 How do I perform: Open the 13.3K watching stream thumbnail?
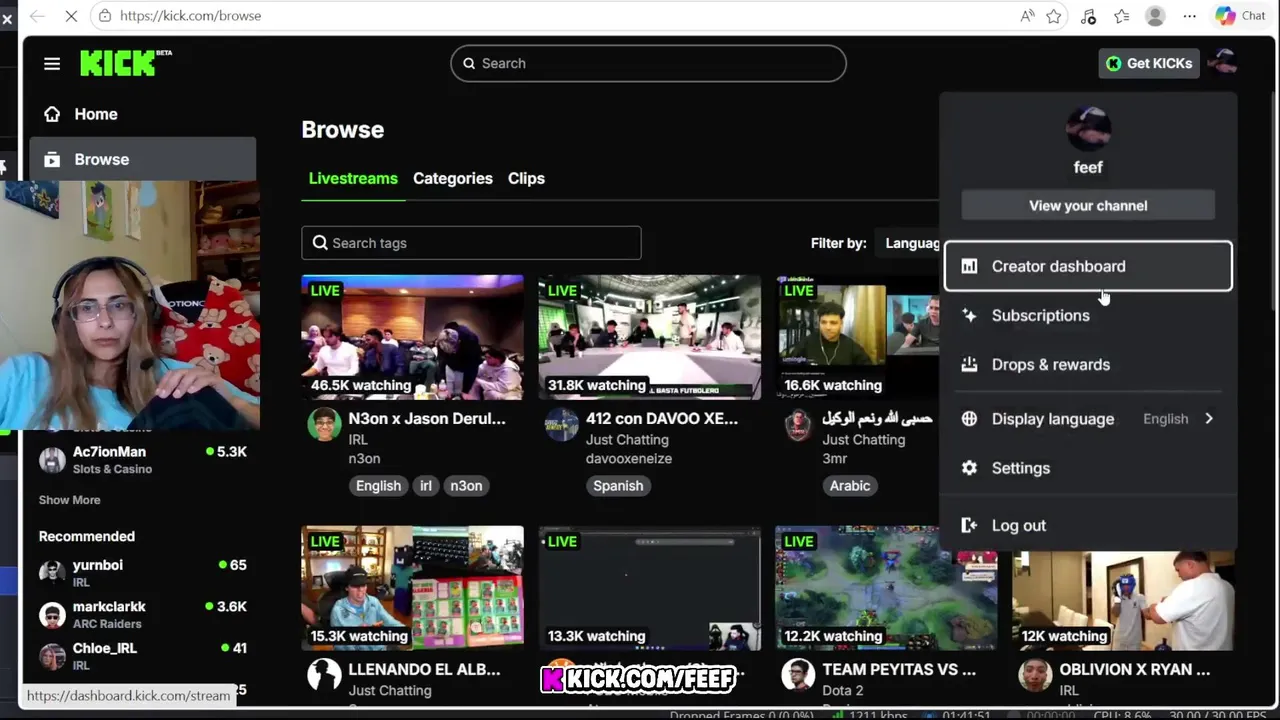click(649, 588)
